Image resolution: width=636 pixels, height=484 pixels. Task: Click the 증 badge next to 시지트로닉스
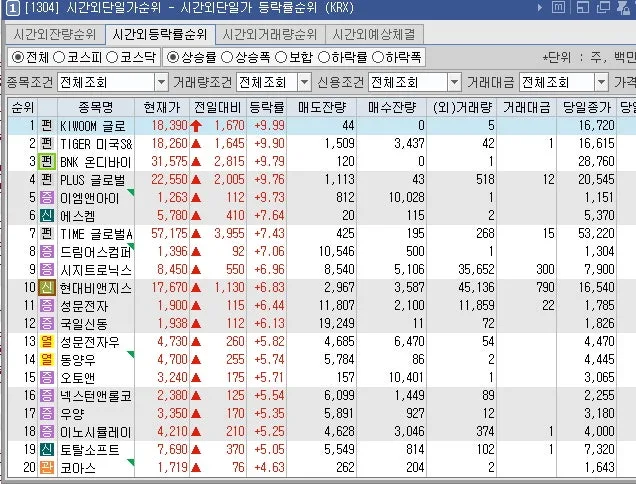[47, 269]
